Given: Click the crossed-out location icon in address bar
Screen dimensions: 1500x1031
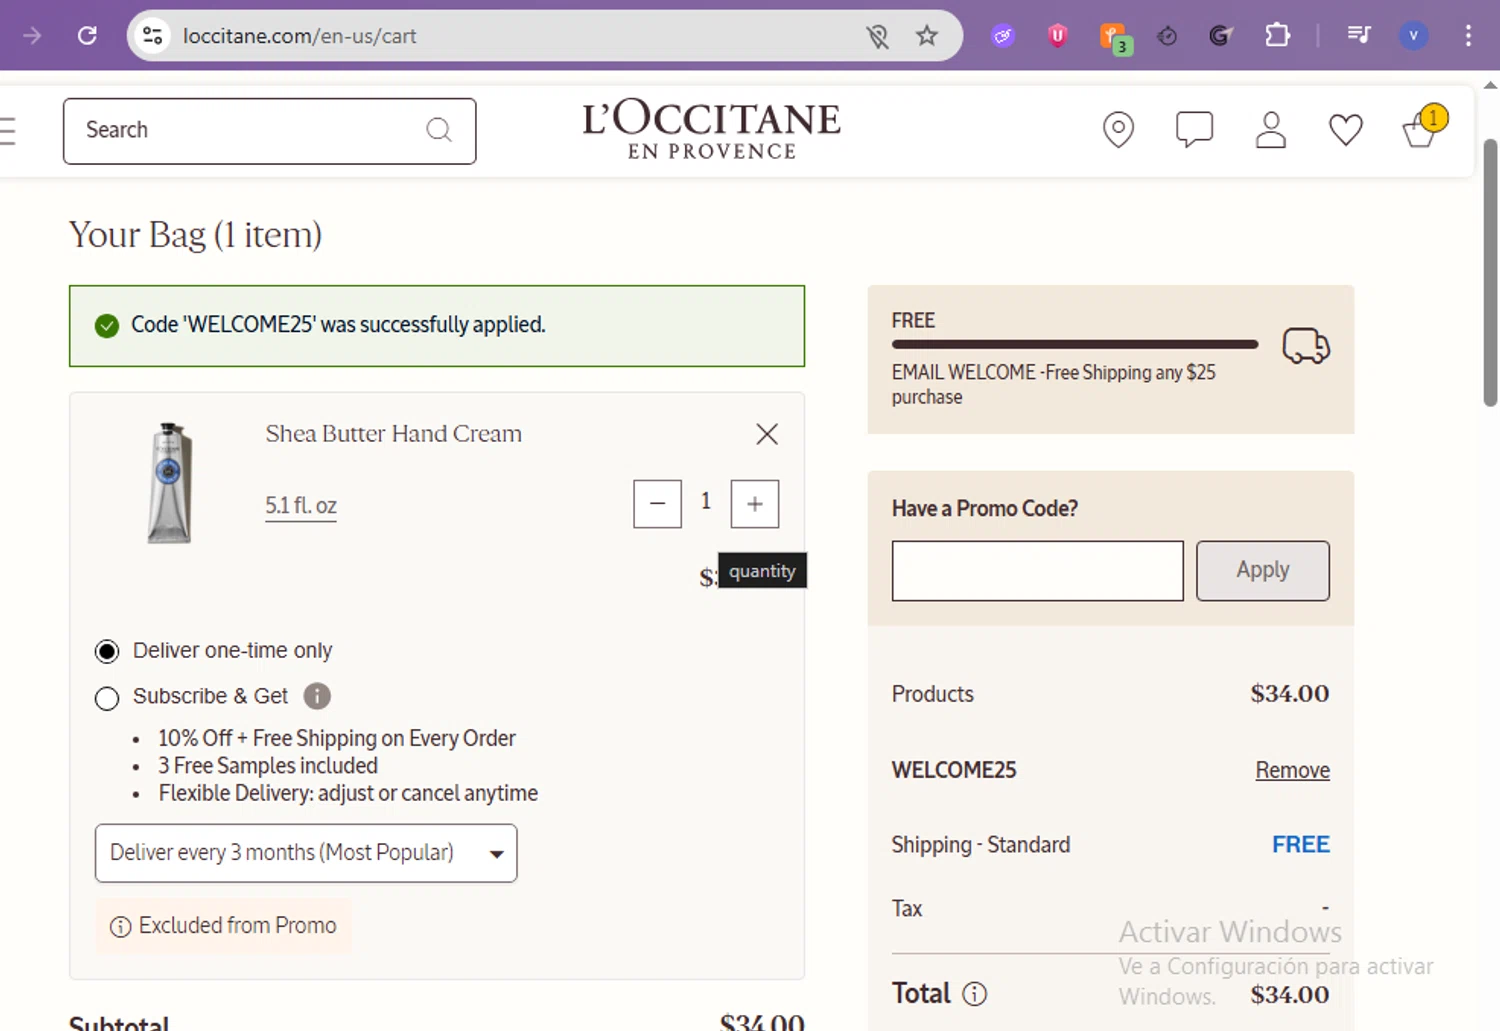Looking at the screenshot, I should pyautogui.click(x=877, y=37).
